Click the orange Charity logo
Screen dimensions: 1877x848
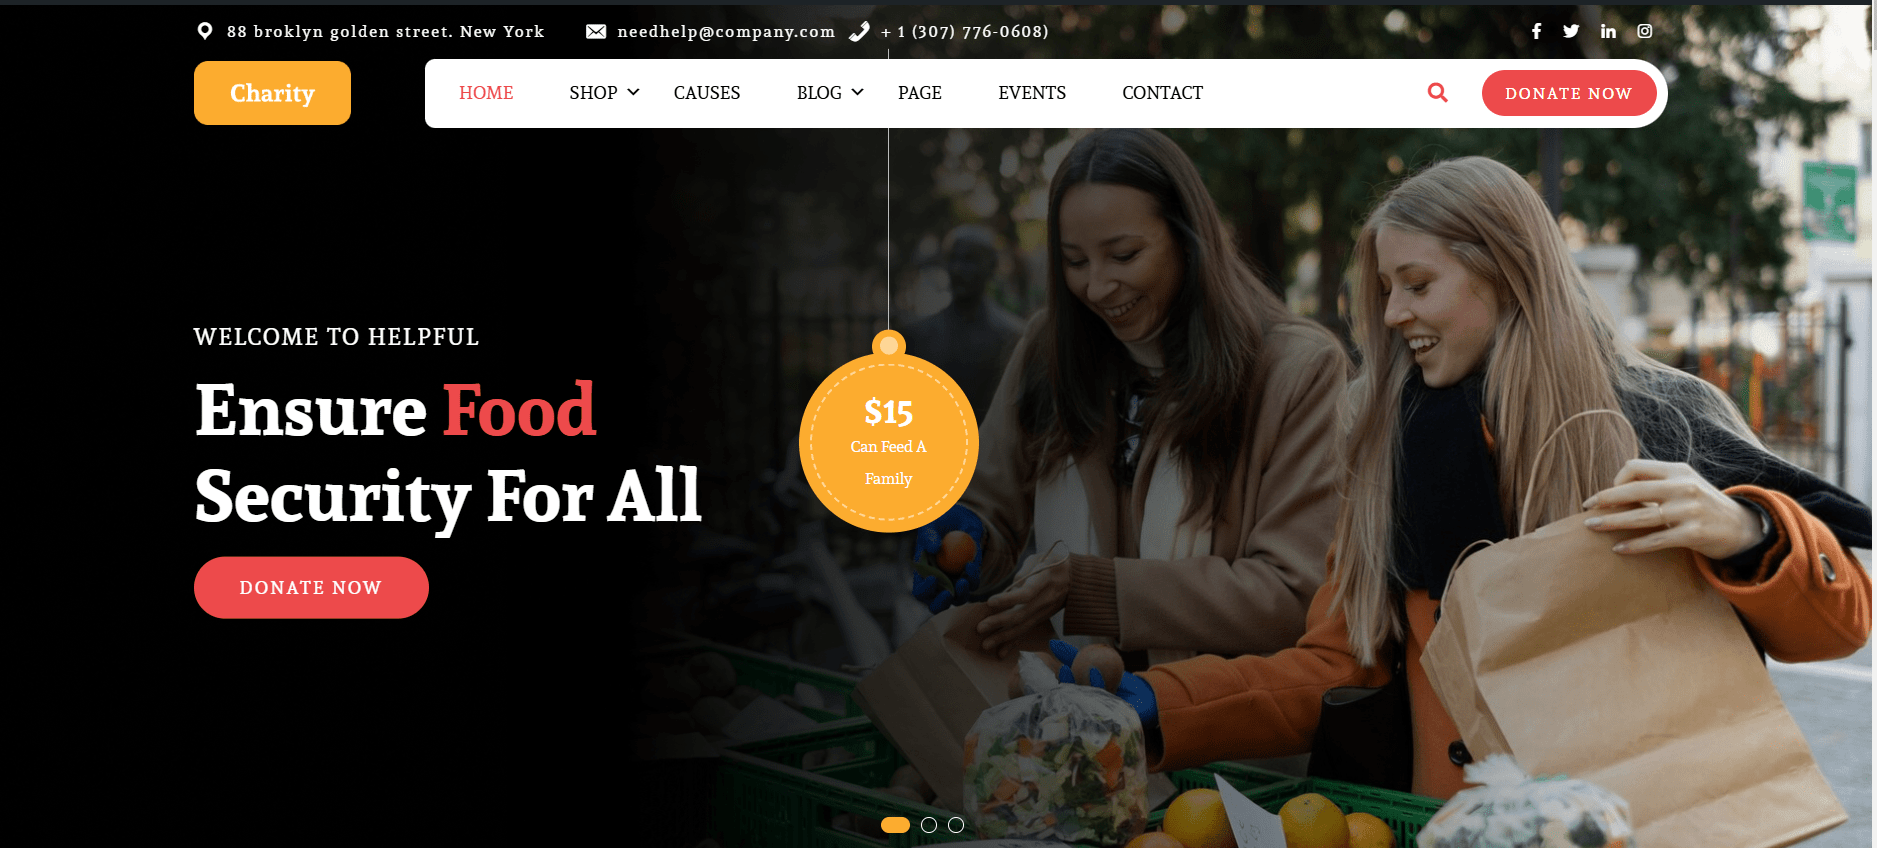click(272, 93)
